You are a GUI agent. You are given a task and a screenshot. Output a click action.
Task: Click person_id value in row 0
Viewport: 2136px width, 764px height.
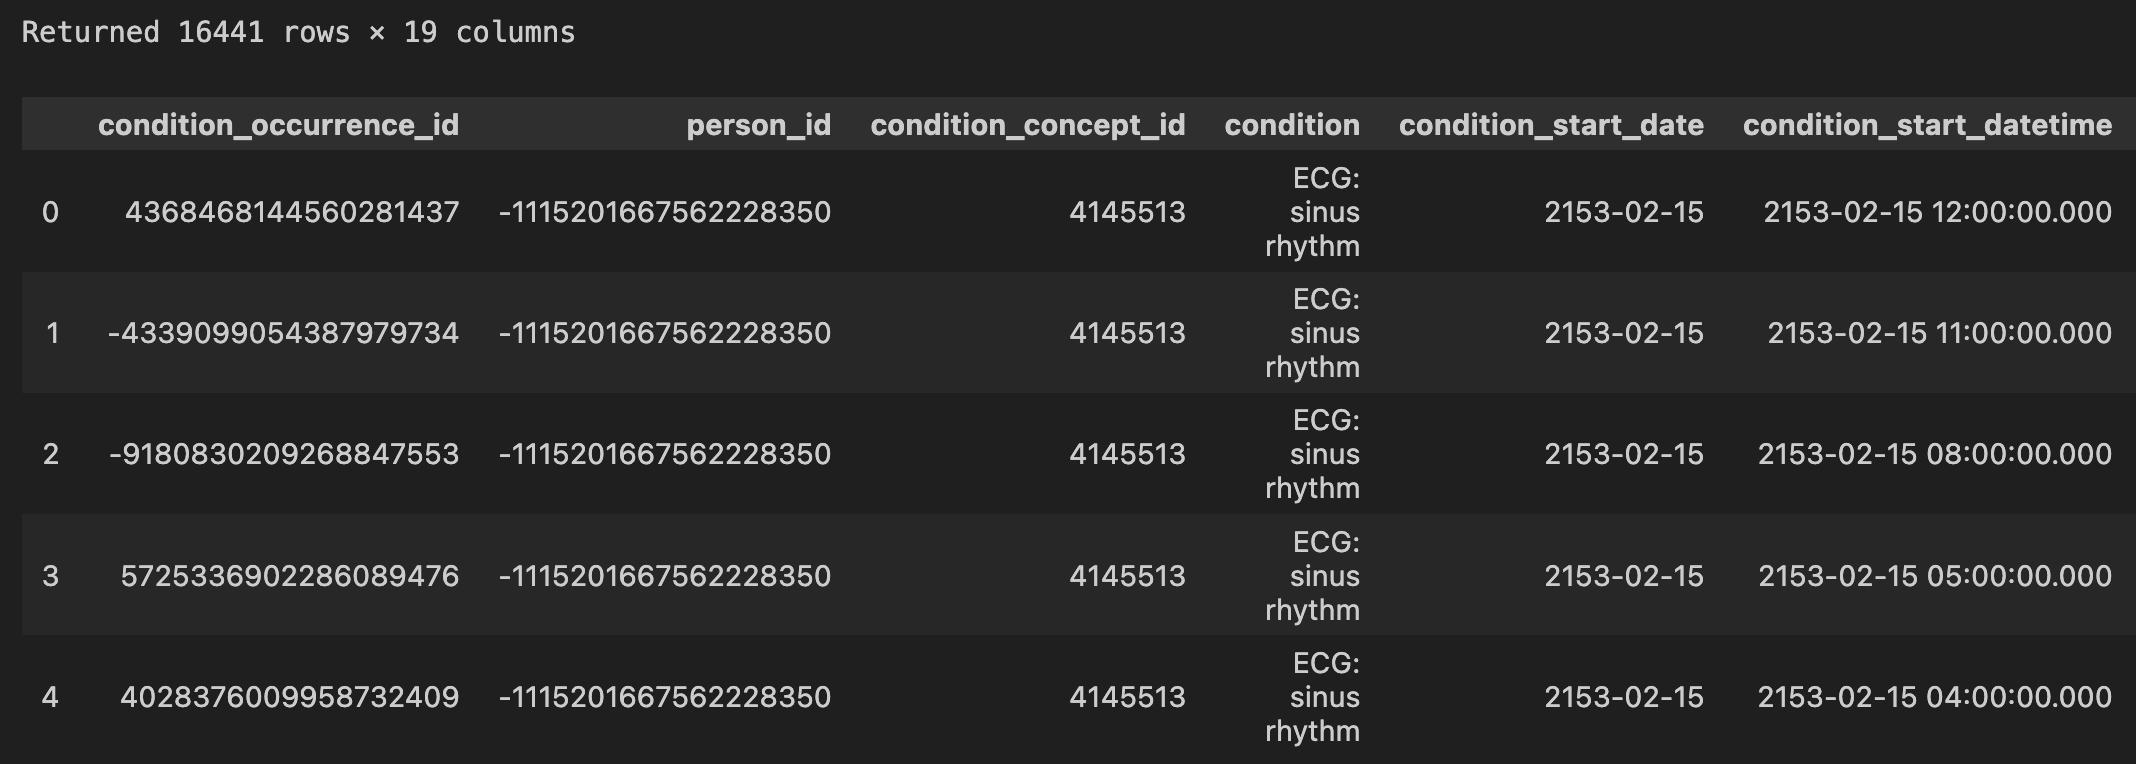click(665, 212)
